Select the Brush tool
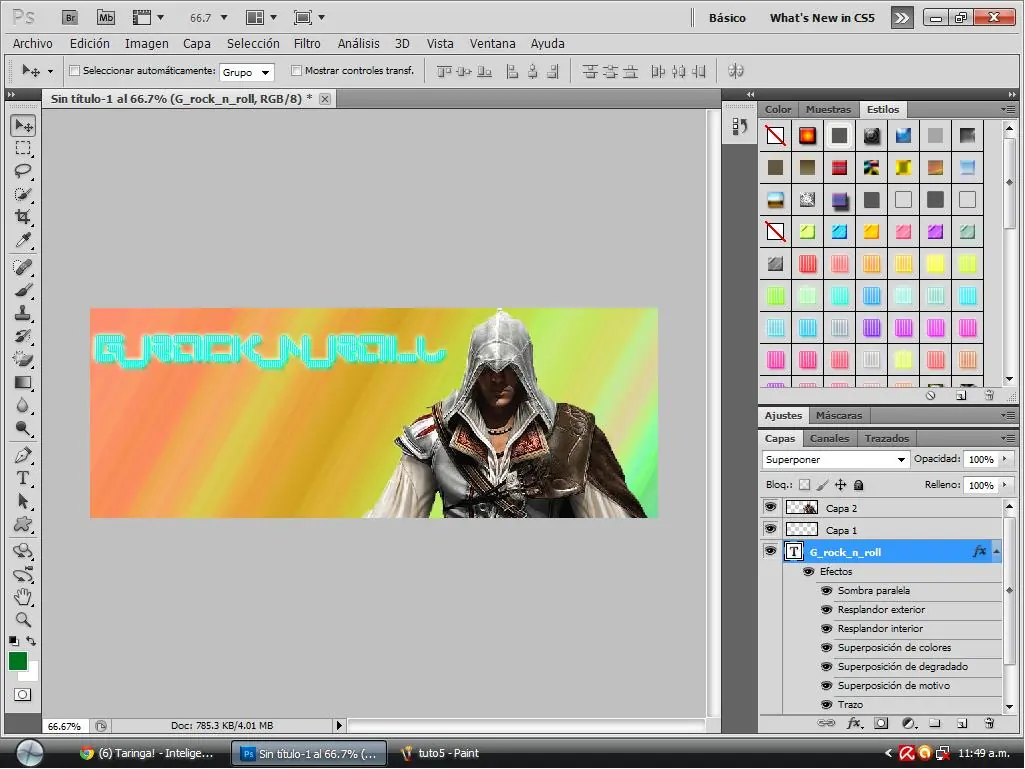 (x=24, y=290)
